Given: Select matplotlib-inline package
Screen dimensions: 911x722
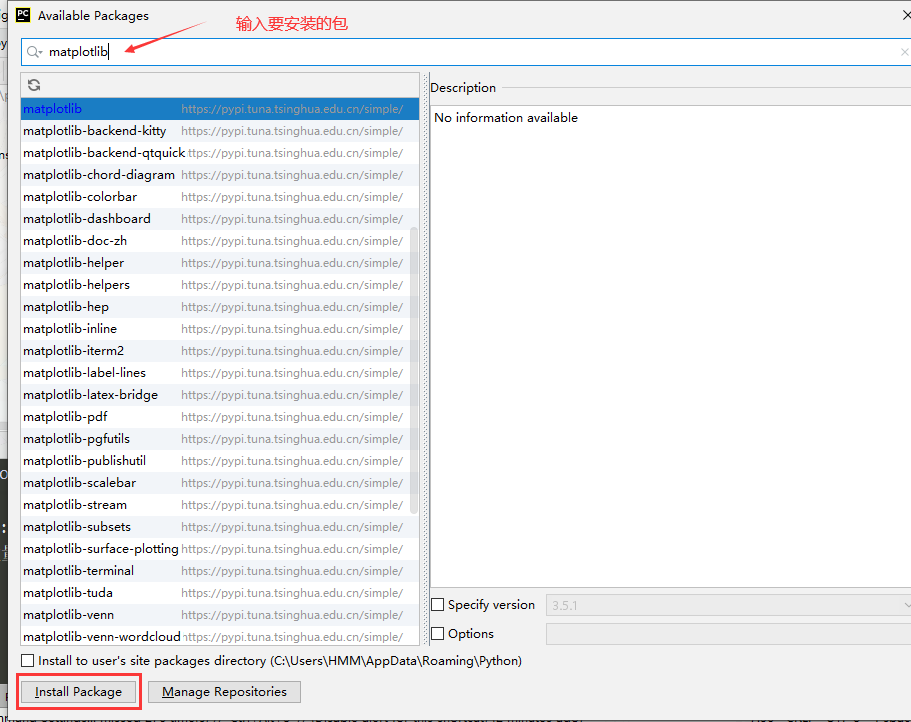Looking at the screenshot, I should pyautogui.click(x=220, y=329).
